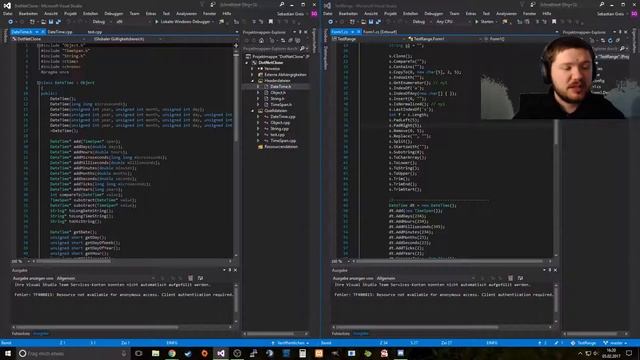Image resolution: width=640 pixels, height=360 pixels.
Task: Click Sebastian Greis avatar in DotNetClone window
Action: pos(314,14)
